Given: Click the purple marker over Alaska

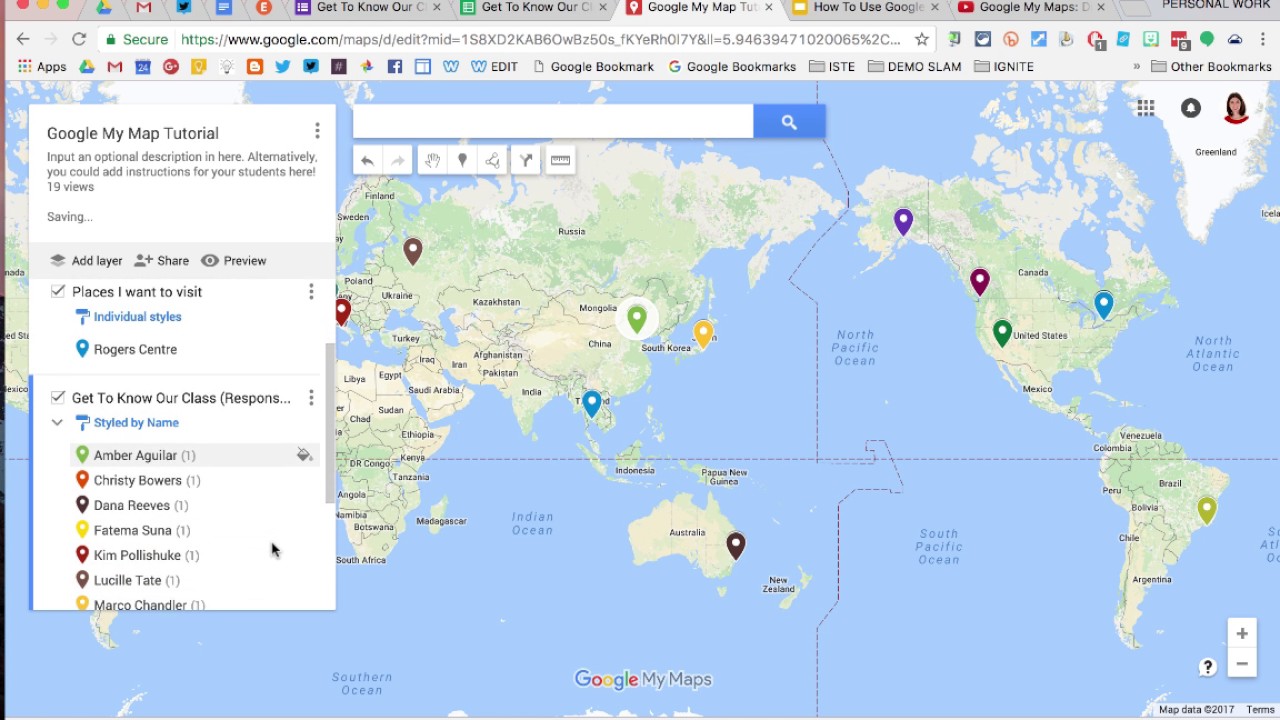Looking at the screenshot, I should point(903,222).
